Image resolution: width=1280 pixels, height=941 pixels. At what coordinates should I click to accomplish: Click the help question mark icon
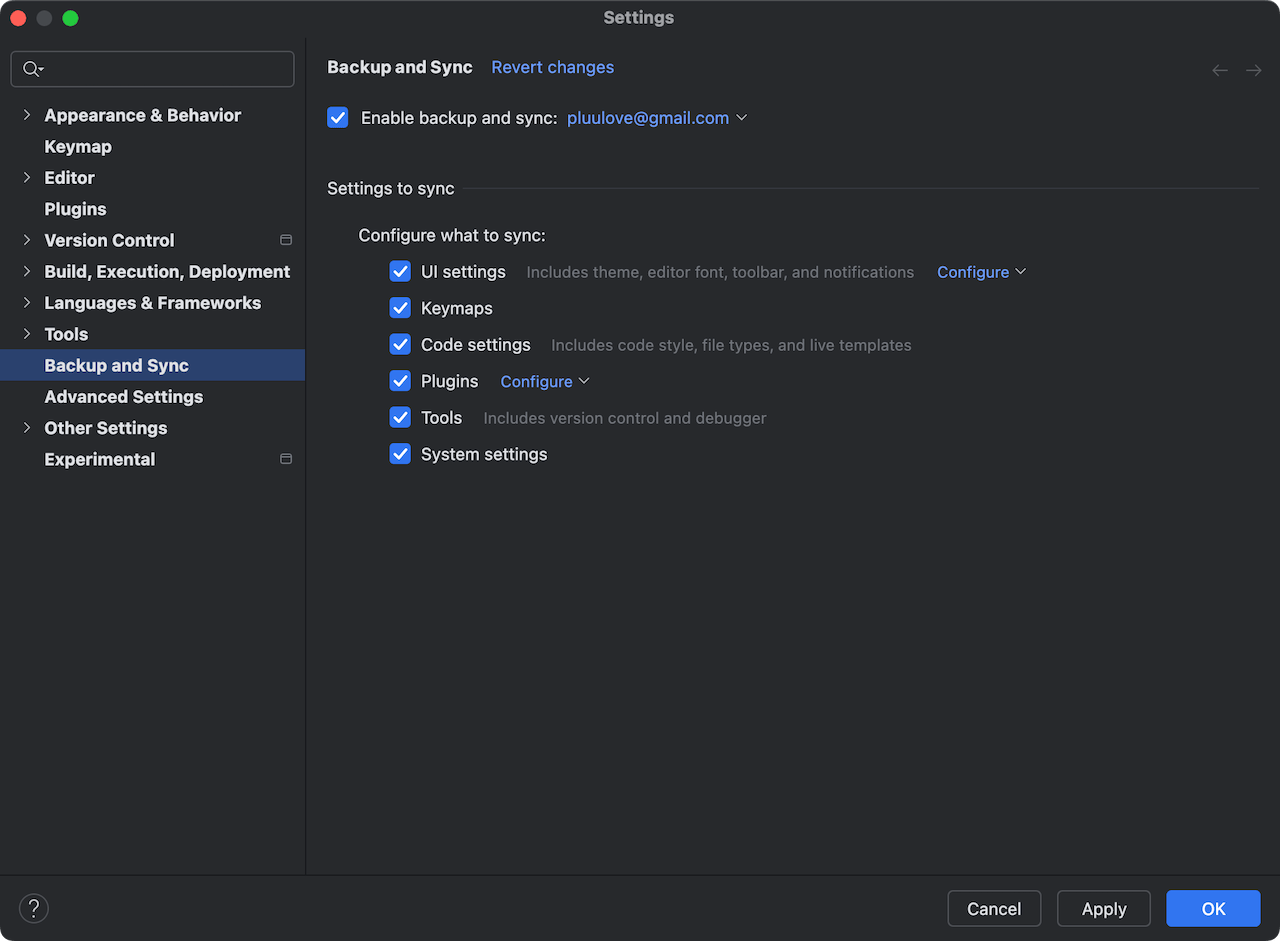tap(34, 908)
